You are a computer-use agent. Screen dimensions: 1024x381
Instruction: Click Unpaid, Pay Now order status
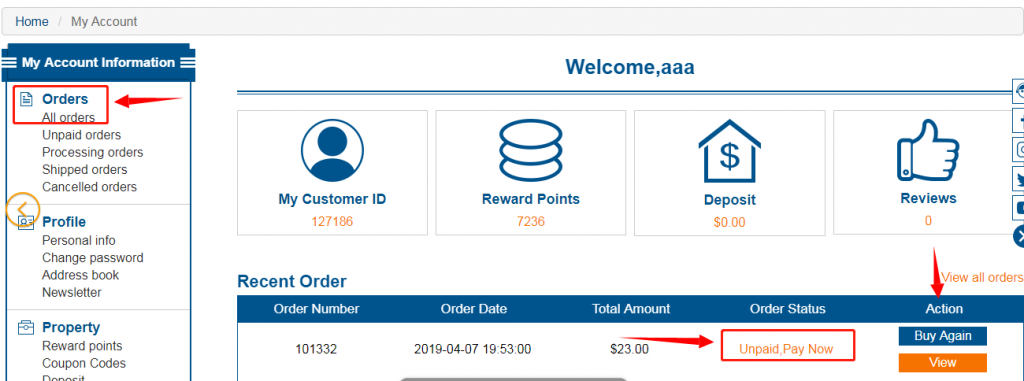pos(786,349)
